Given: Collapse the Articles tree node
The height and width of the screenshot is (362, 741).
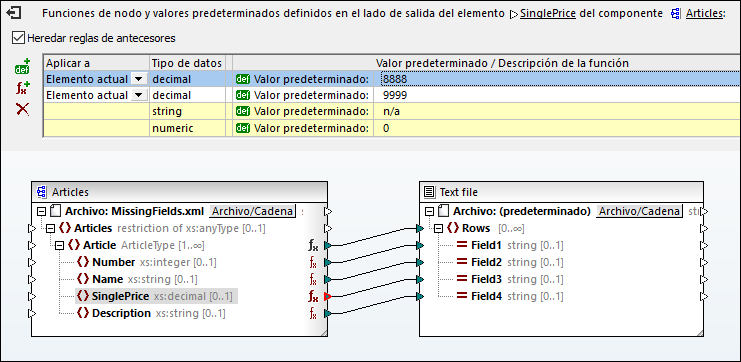Looking at the screenshot, I should coord(50,229).
